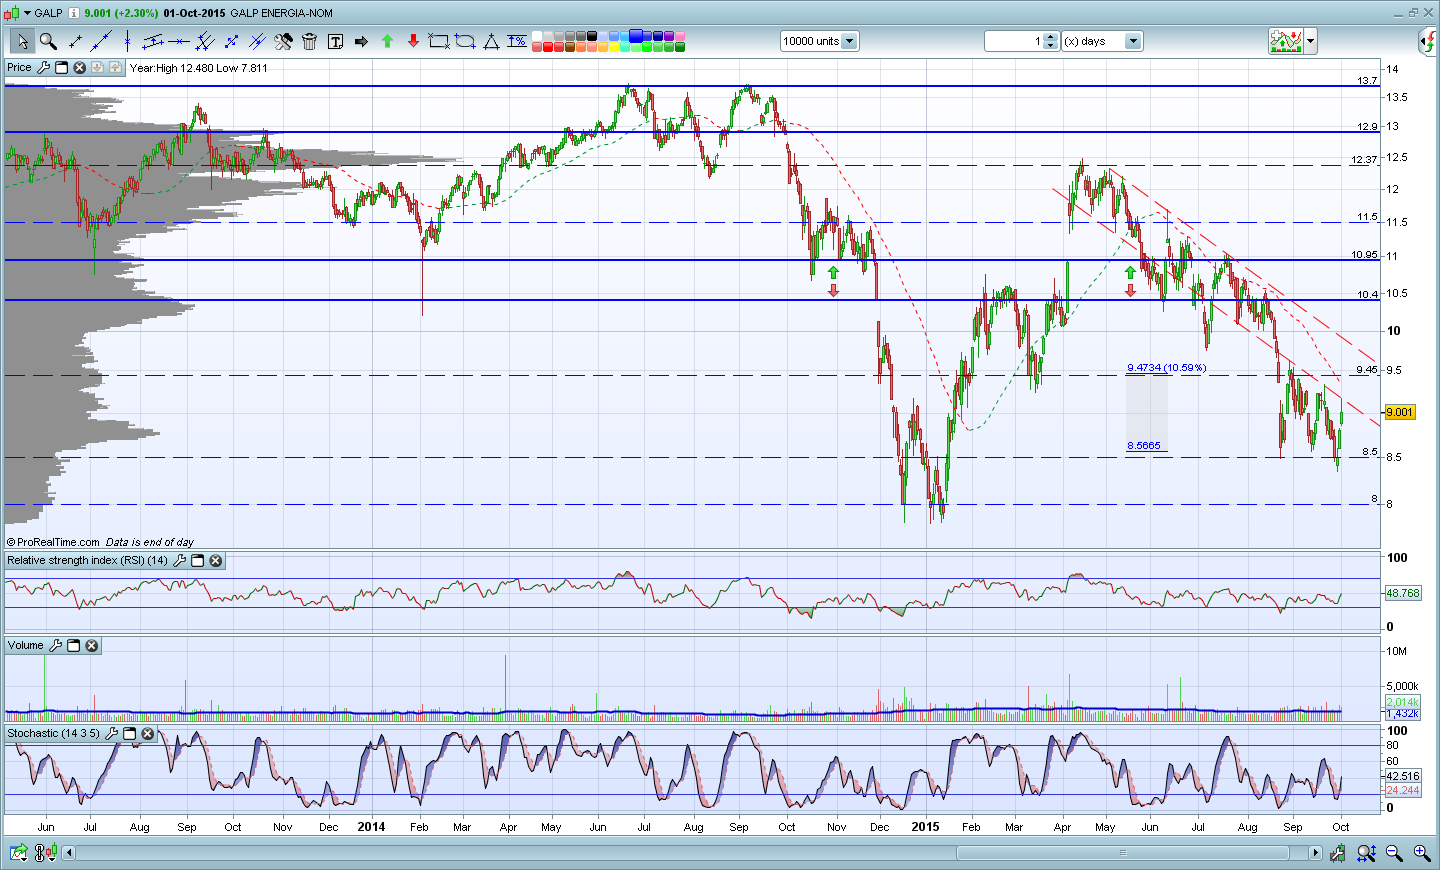This screenshot has height=870, width=1440.
Task: Click the ProRealTime.com copyright text
Action: pyautogui.click(x=53, y=542)
